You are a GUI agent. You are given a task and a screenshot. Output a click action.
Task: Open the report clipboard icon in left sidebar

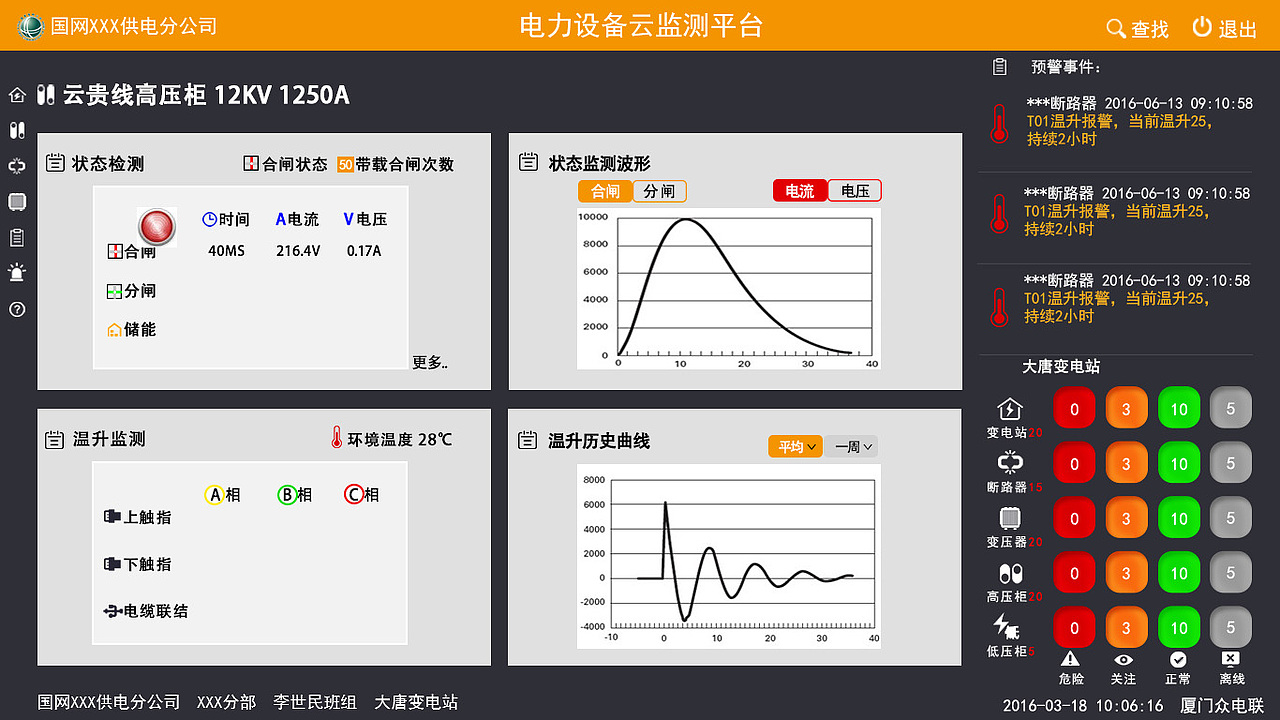click(16, 237)
